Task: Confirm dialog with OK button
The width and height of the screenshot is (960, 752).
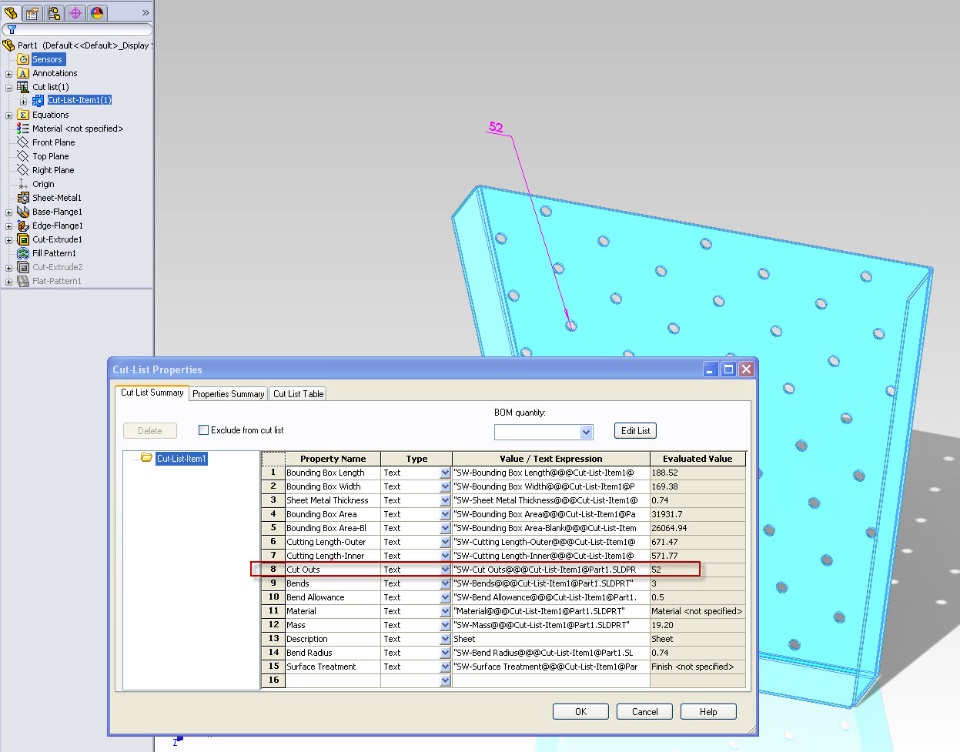Action: [x=581, y=712]
